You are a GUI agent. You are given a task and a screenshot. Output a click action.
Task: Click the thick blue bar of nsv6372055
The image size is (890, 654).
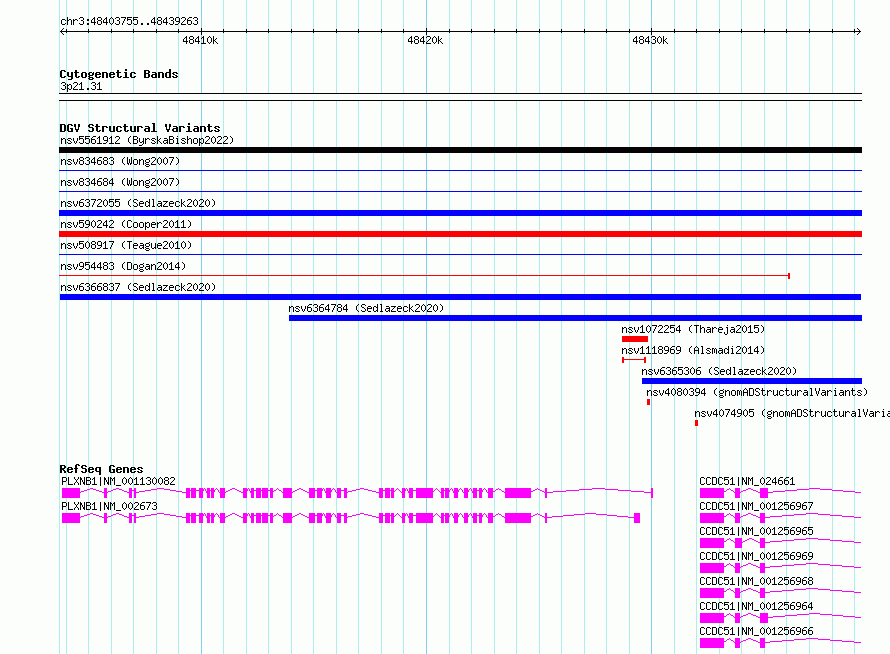click(460, 213)
